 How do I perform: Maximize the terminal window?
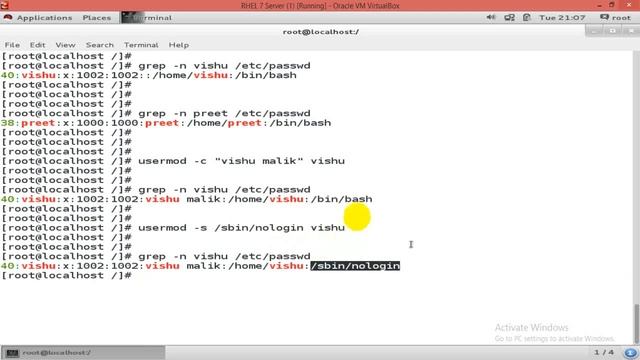click(612, 31)
